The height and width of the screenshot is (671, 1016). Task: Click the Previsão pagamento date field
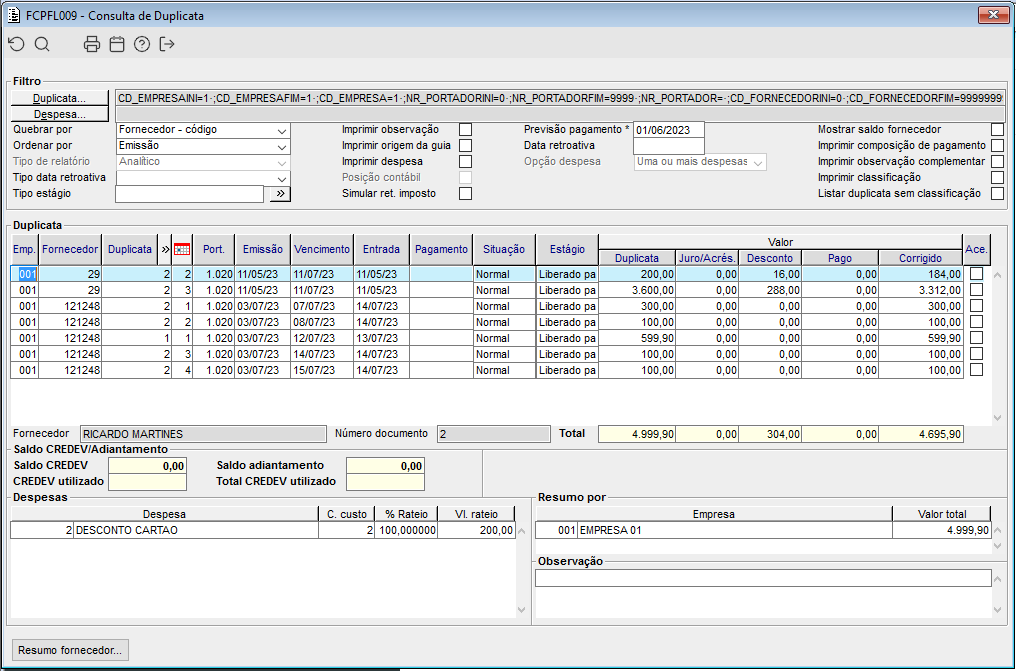[x=668, y=130]
